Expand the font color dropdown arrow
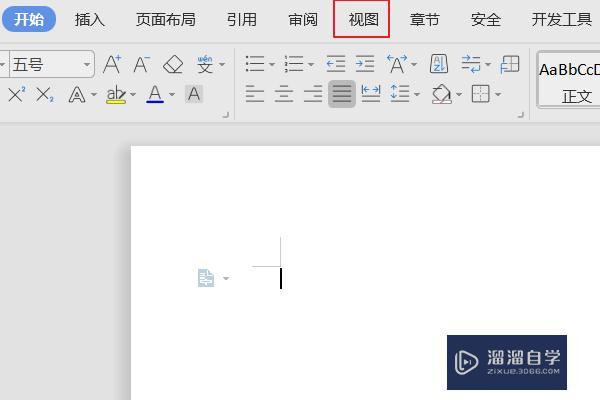The height and width of the screenshot is (400, 600). click(x=172, y=94)
